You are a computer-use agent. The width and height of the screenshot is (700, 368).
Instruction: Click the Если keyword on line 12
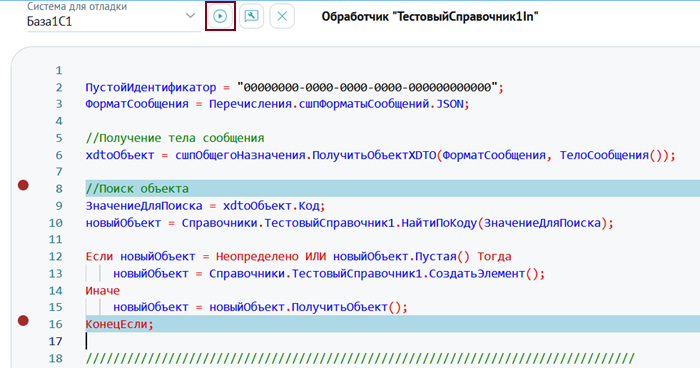coord(99,256)
